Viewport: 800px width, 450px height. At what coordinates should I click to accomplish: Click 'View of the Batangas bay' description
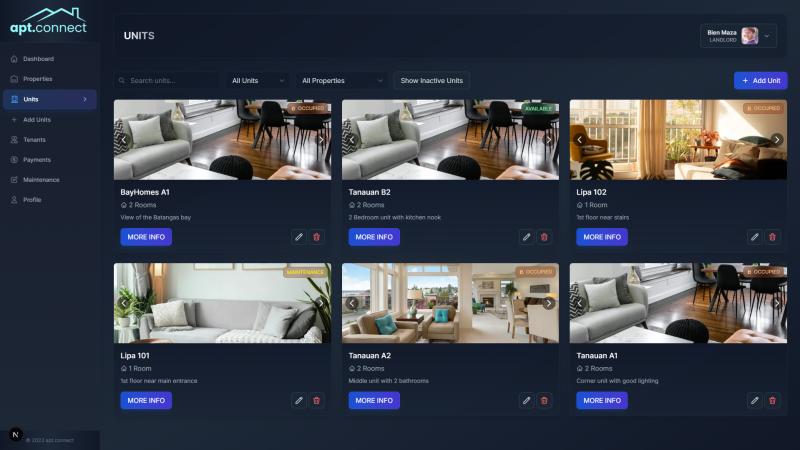tap(156, 217)
